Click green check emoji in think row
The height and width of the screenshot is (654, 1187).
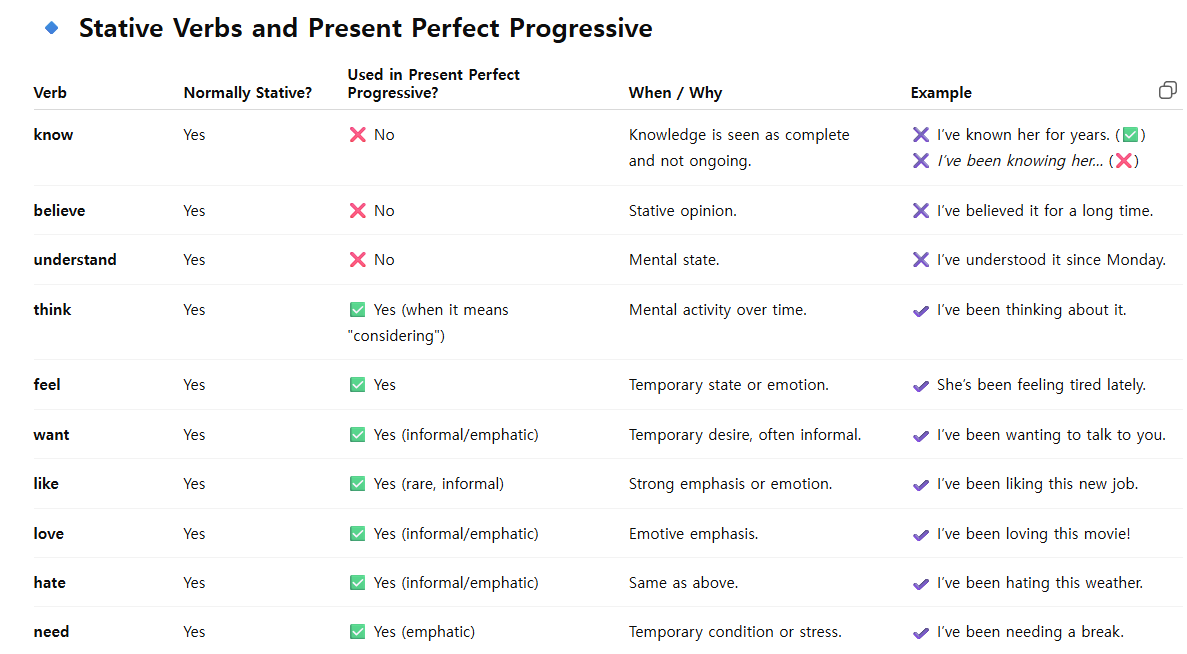click(357, 310)
